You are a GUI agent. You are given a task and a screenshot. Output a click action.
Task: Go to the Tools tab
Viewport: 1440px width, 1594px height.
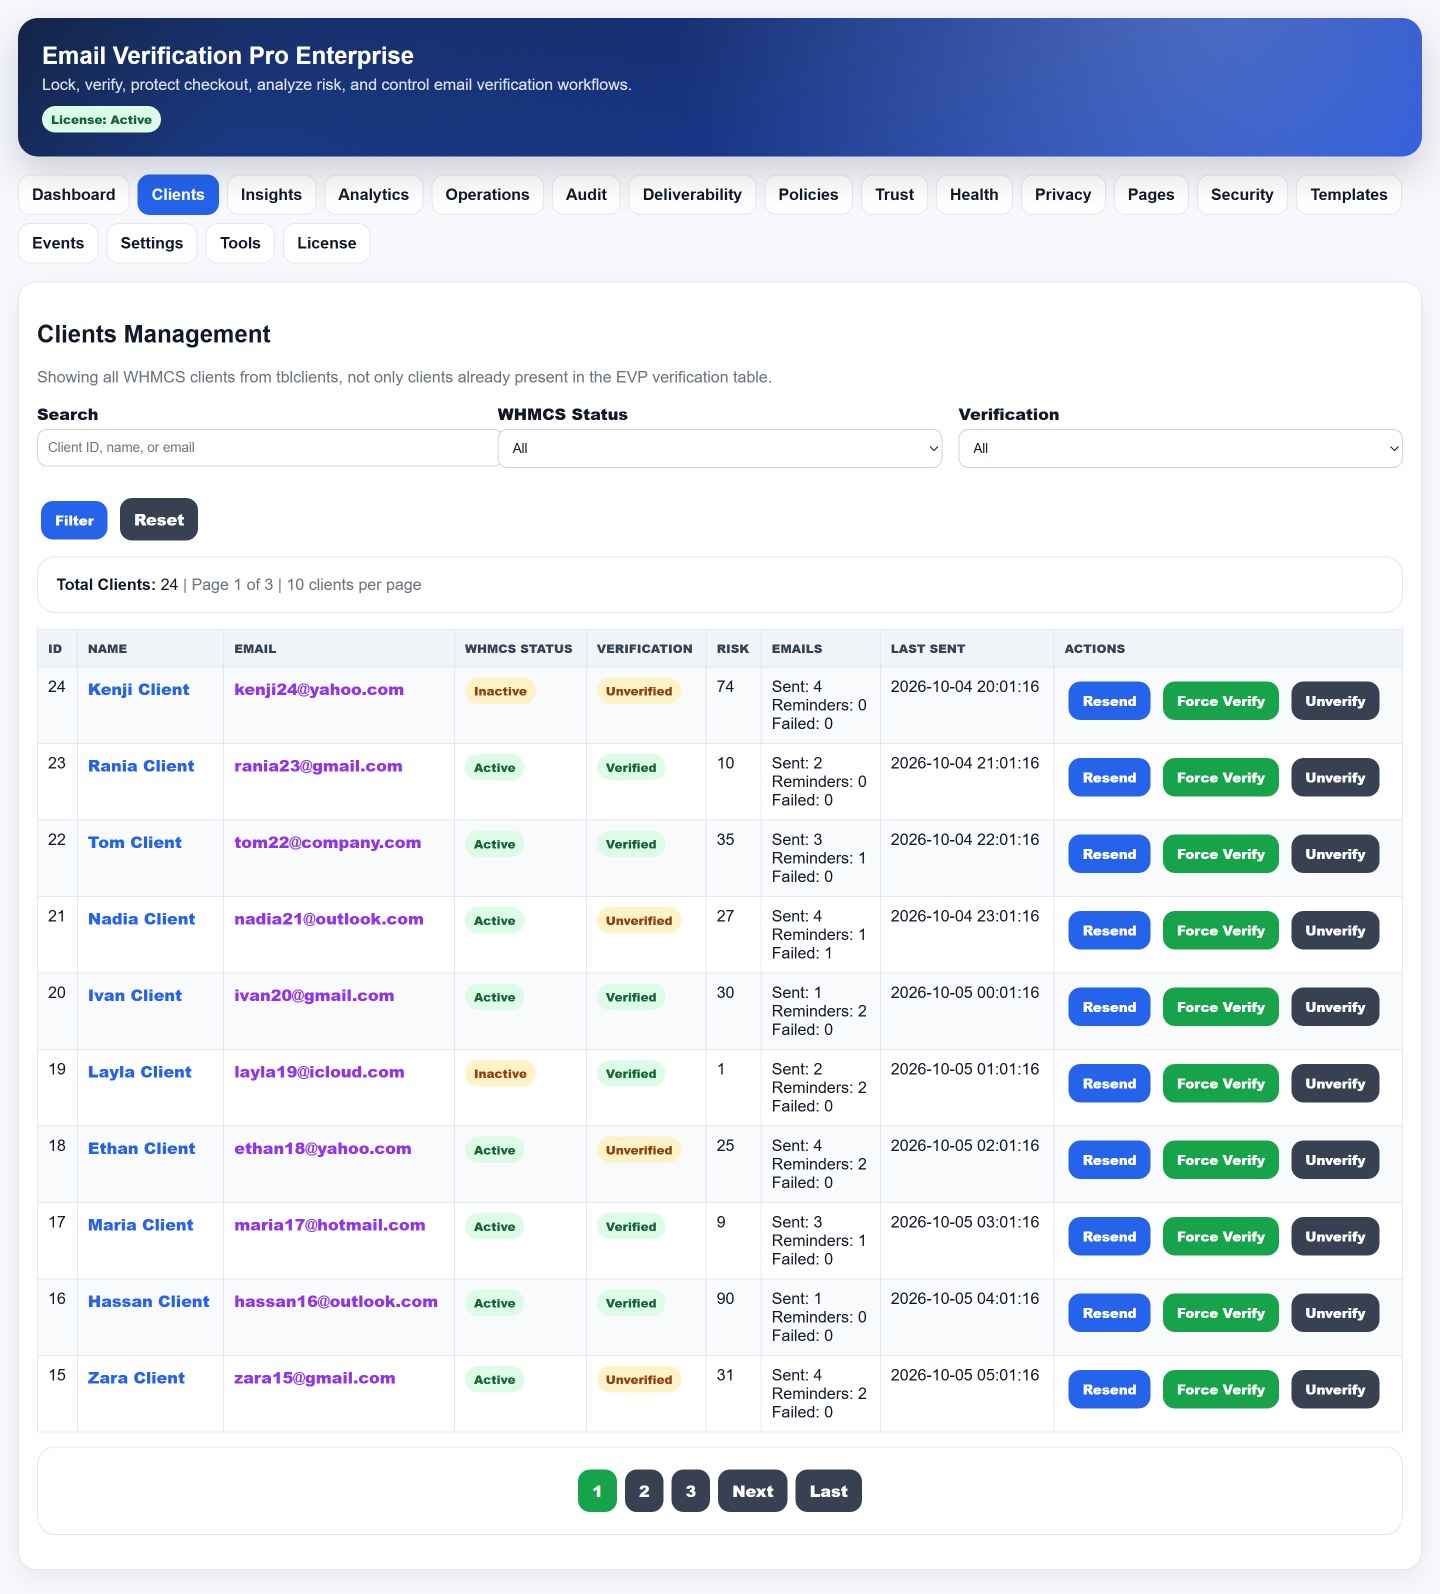coord(240,243)
